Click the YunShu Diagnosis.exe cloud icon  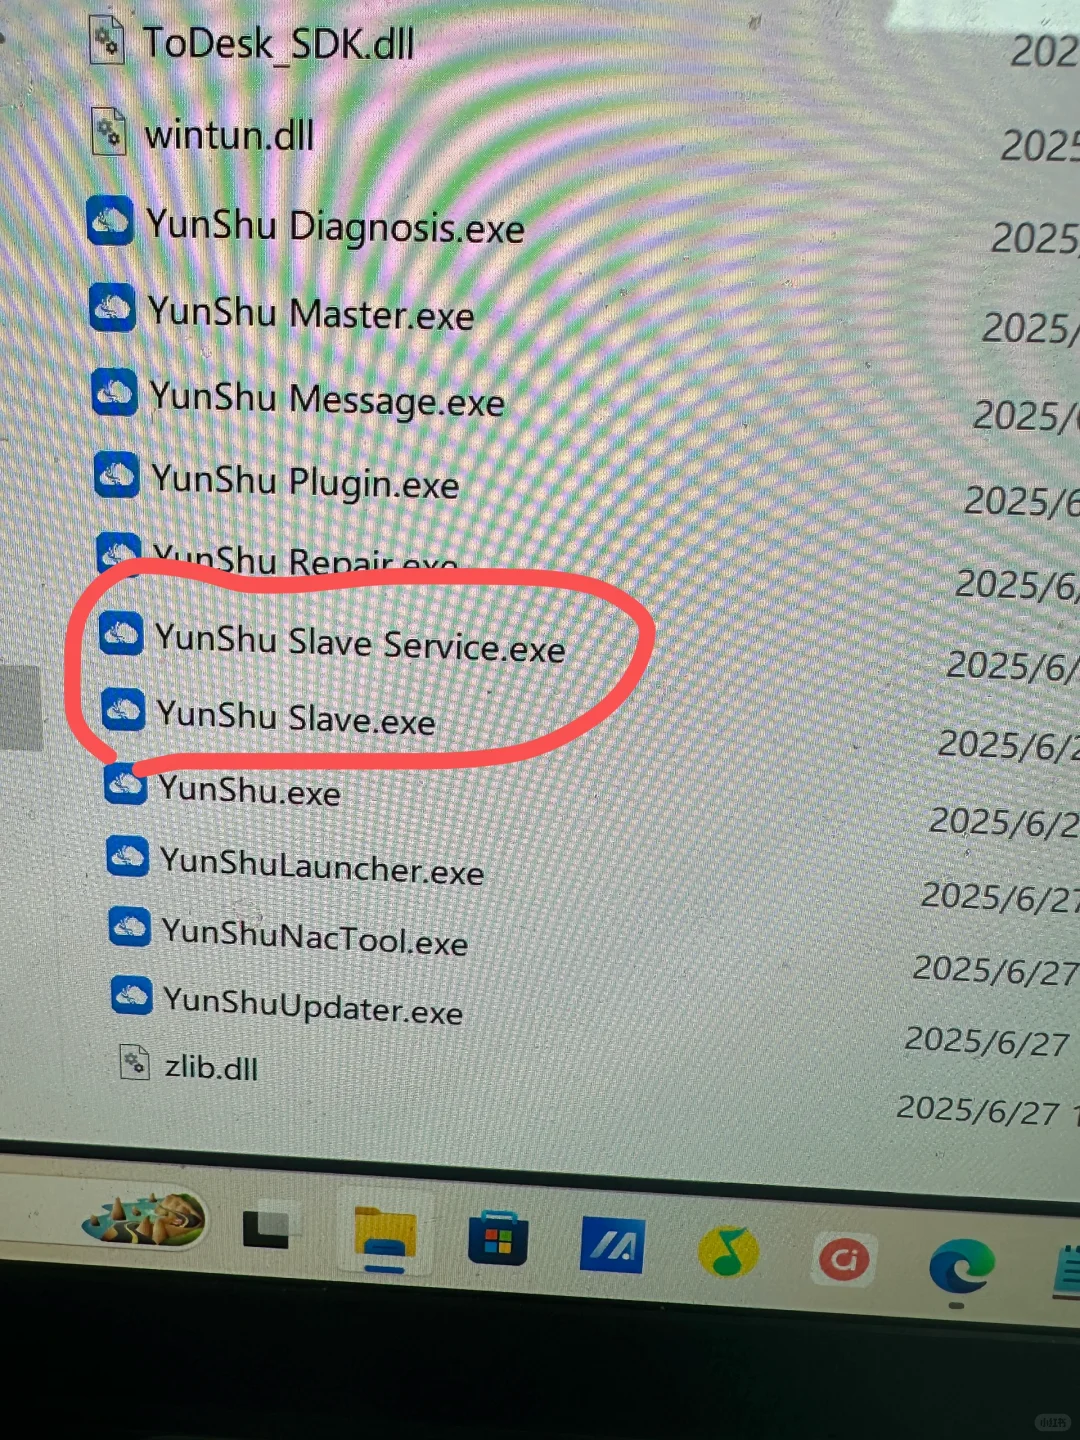(110, 221)
